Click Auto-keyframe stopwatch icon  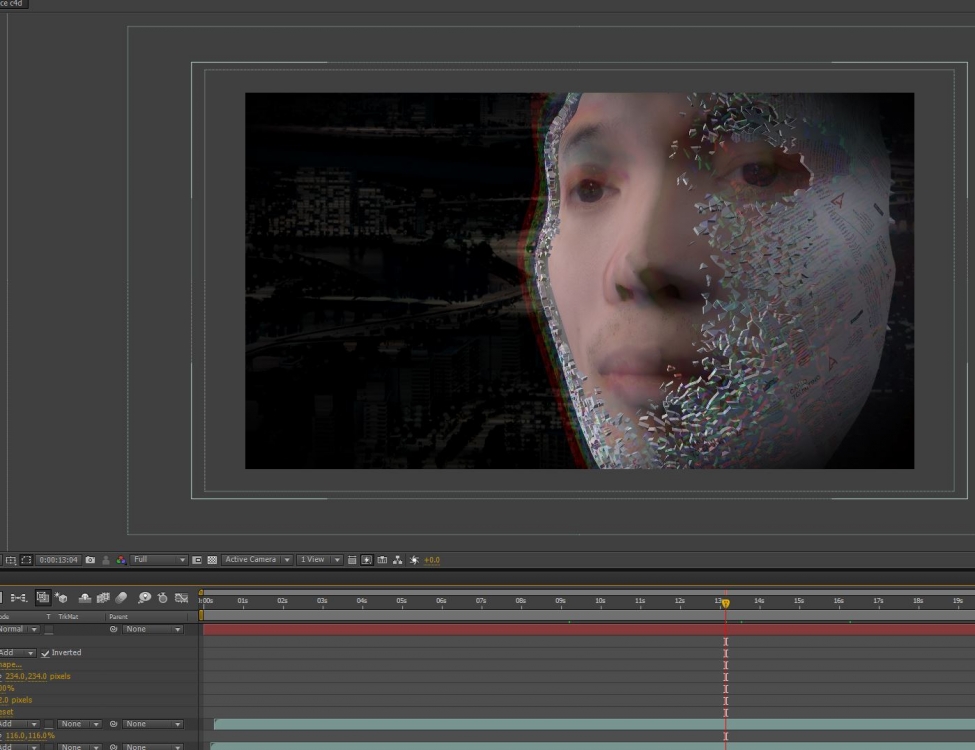162,598
